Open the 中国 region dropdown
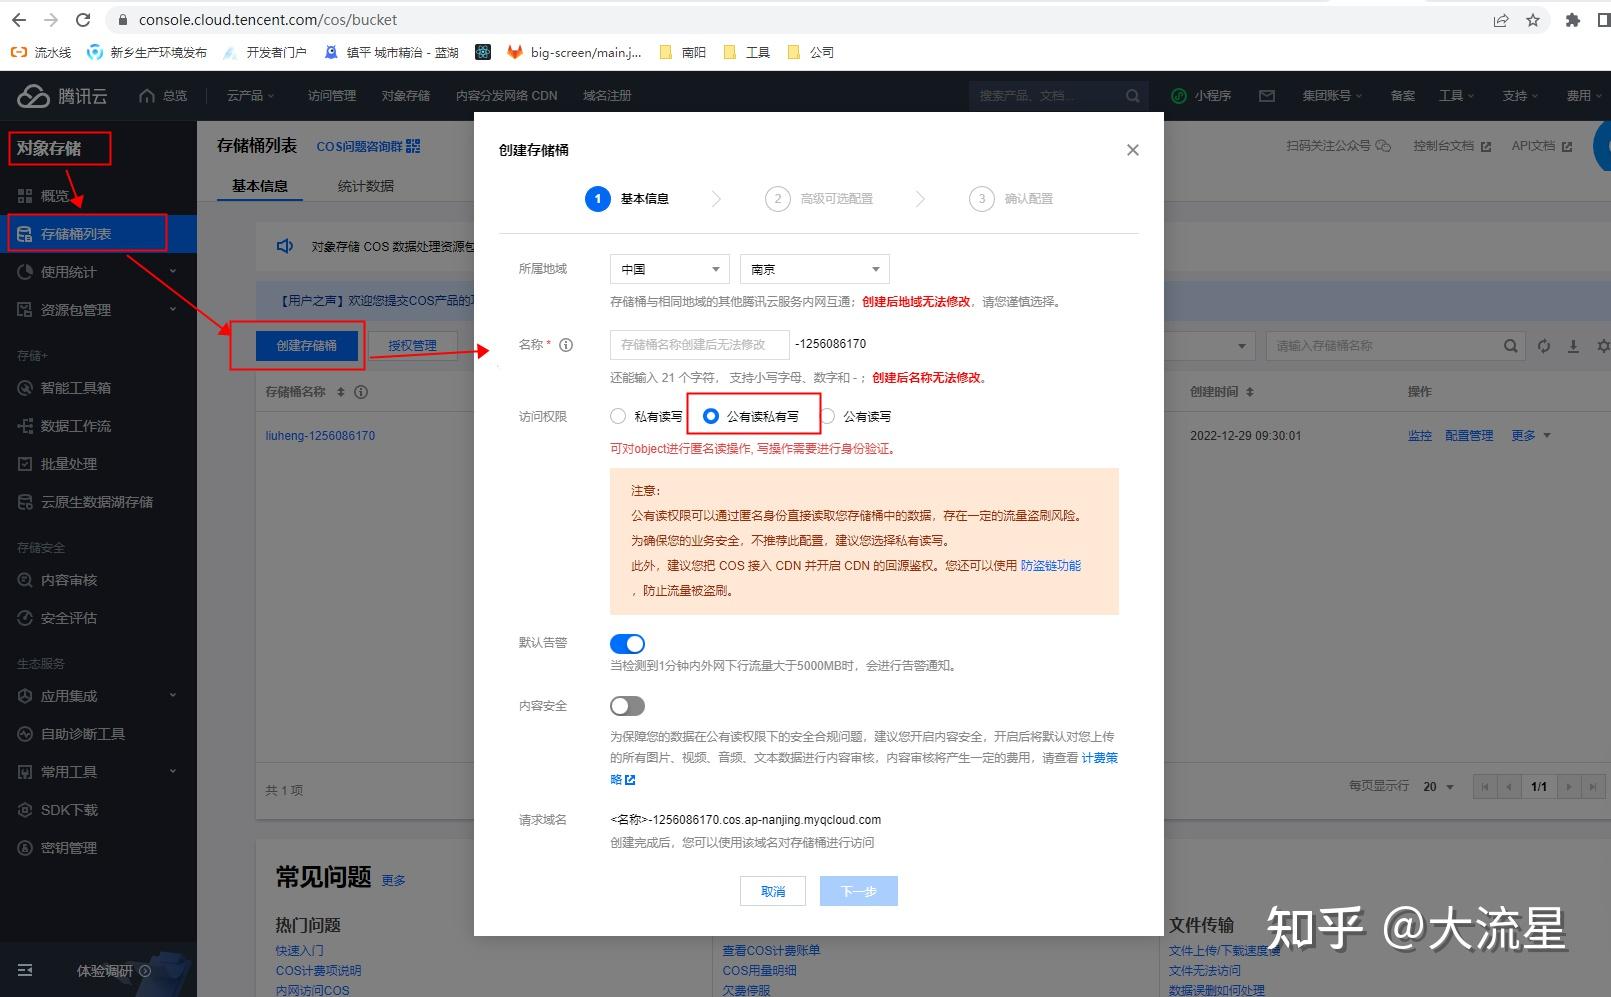This screenshot has width=1611, height=997. click(x=670, y=269)
